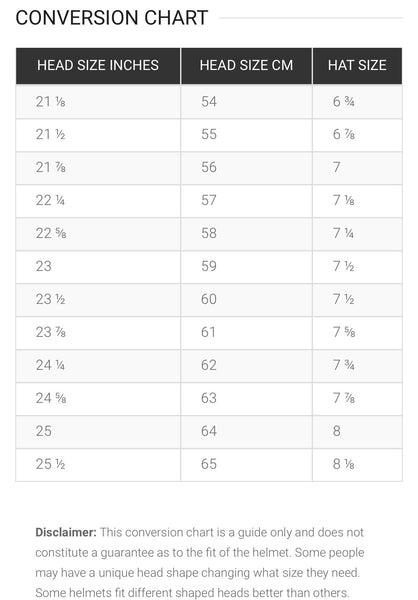Select the 63 cm cell
This screenshot has height=600, width=418.
click(247, 398)
